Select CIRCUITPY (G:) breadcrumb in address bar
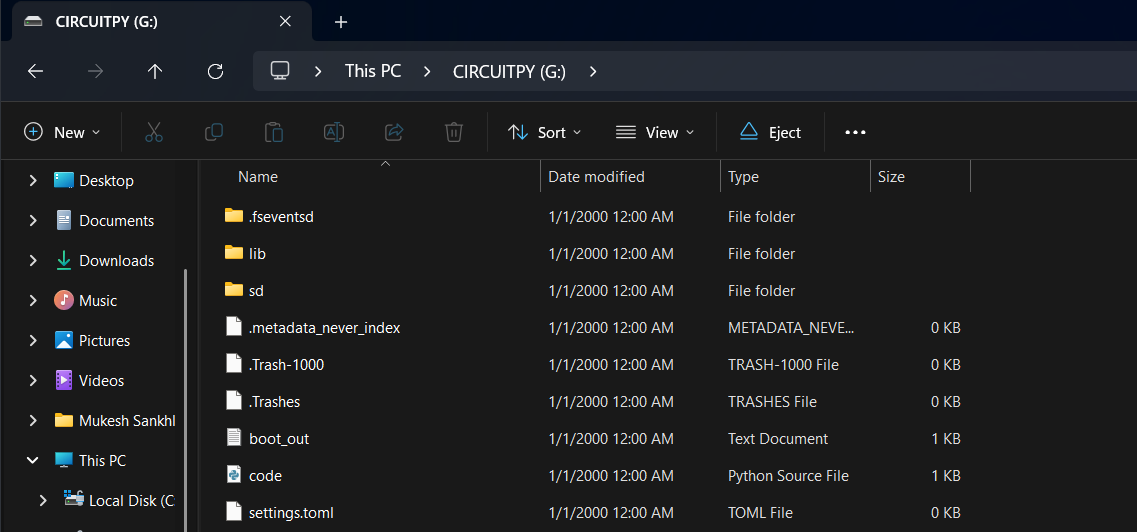This screenshot has width=1137, height=532. click(x=509, y=71)
